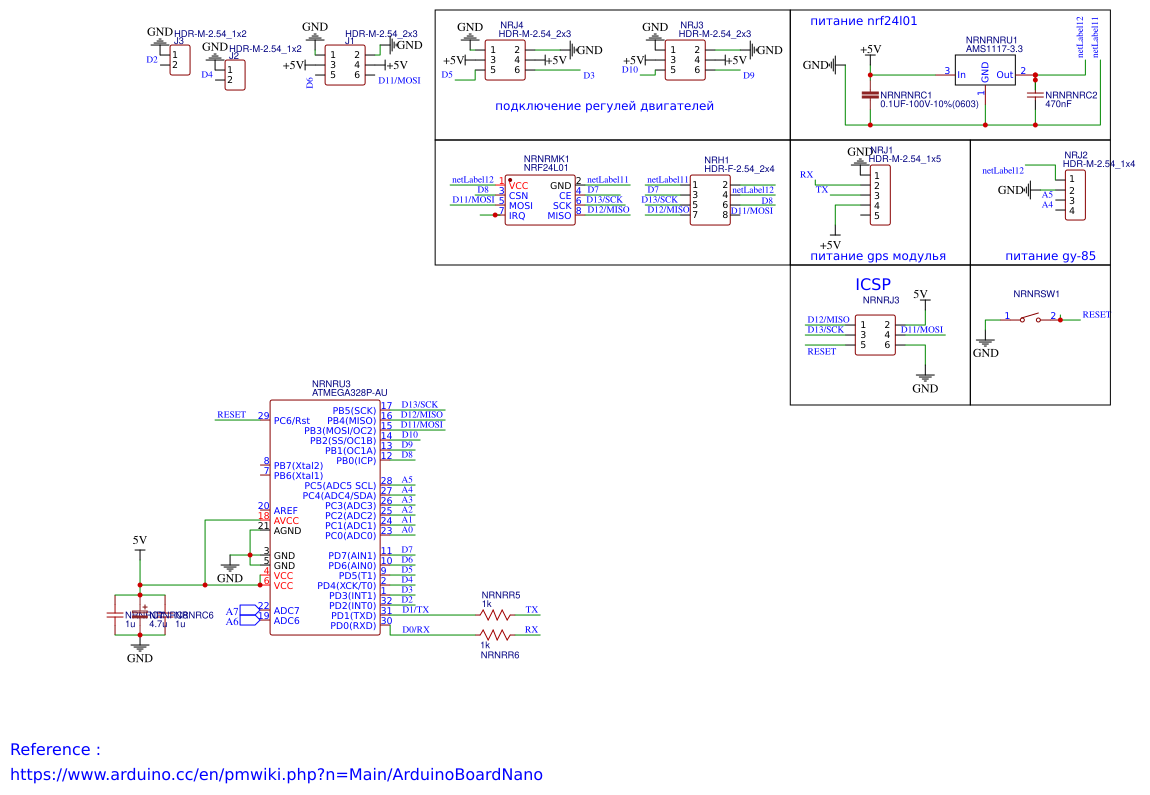Click the GND symbol below ICSP header
The width and height of the screenshot is (1150, 795).
[925, 382]
